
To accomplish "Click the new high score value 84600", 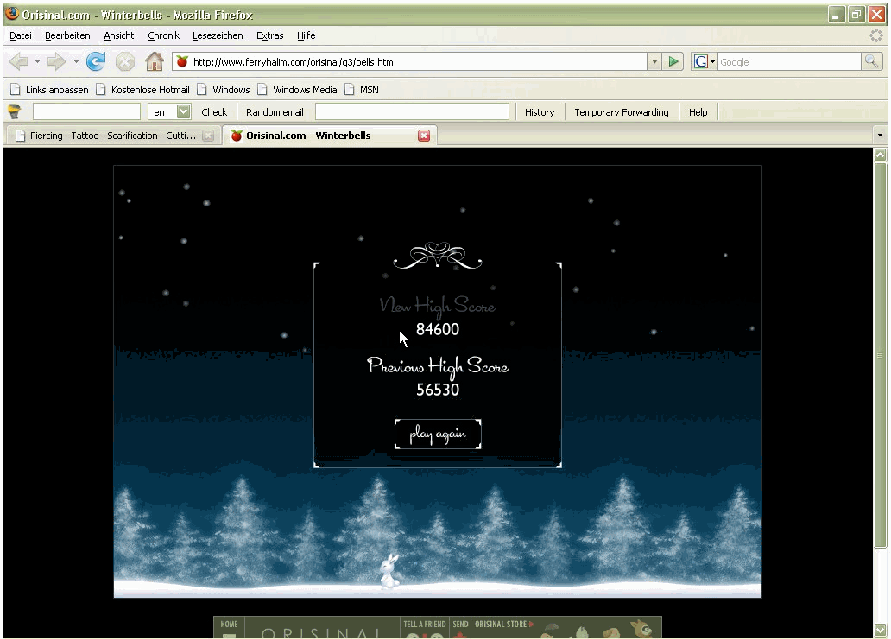I will point(438,329).
